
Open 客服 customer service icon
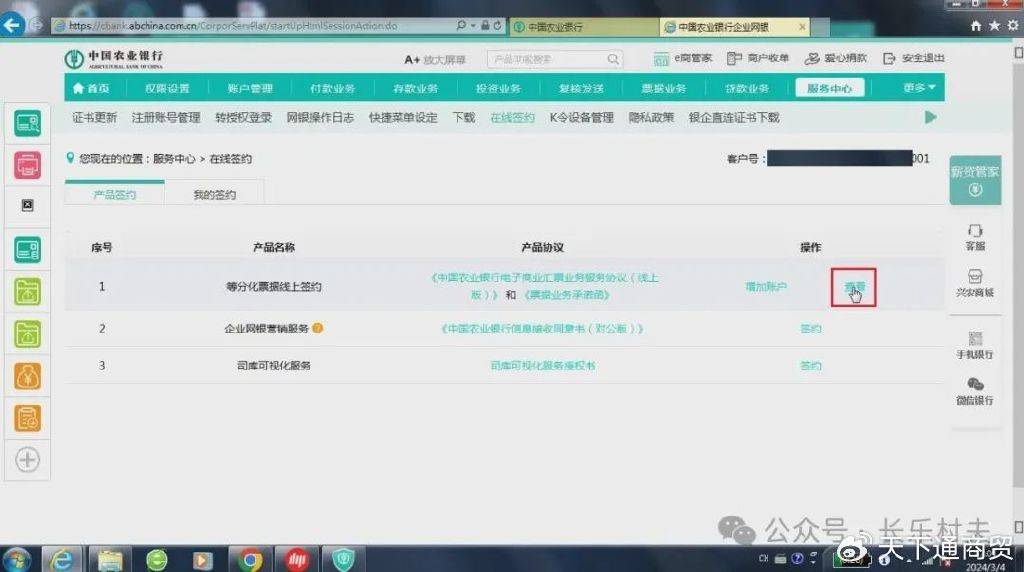(975, 237)
